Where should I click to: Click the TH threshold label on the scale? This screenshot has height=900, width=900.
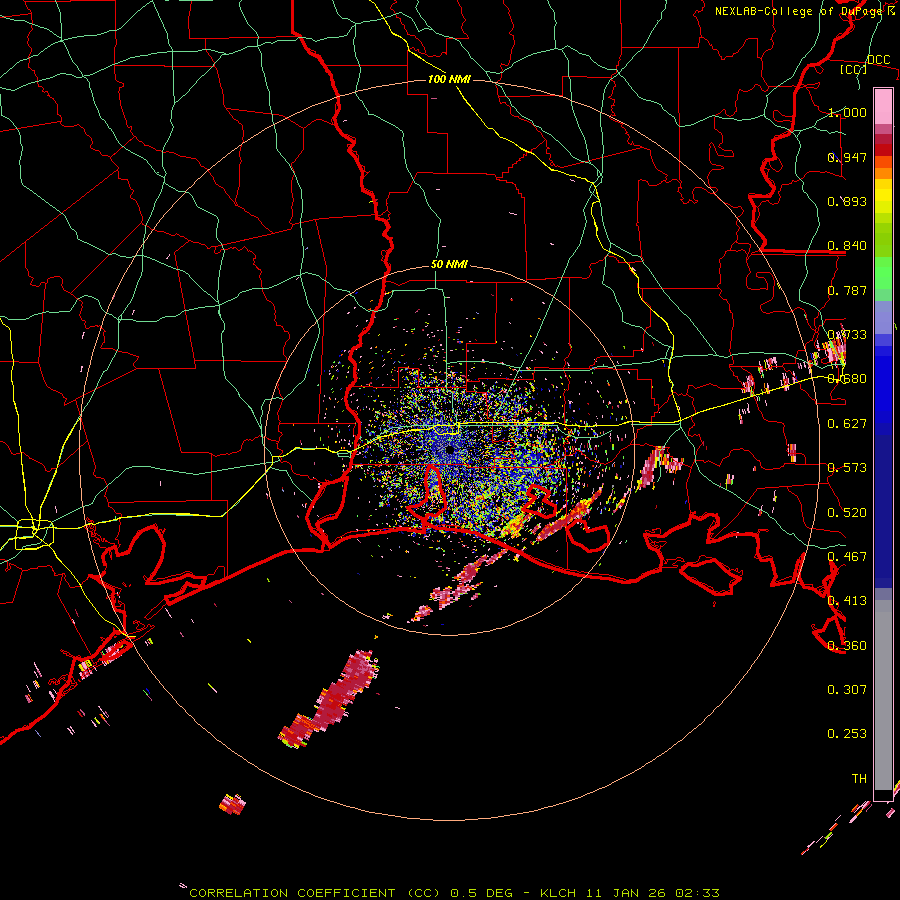tap(859, 779)
